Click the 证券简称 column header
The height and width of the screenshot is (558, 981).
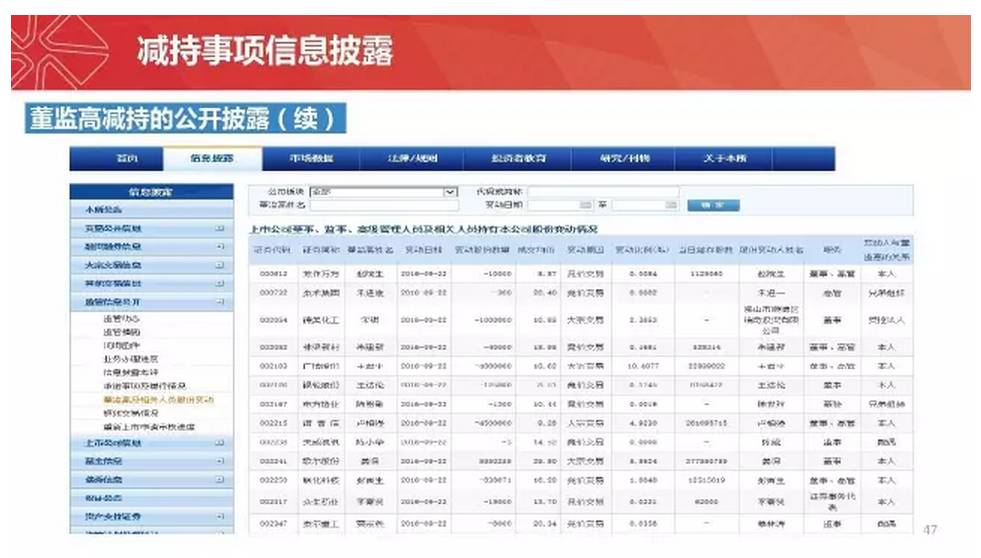[x=320, y=250]
